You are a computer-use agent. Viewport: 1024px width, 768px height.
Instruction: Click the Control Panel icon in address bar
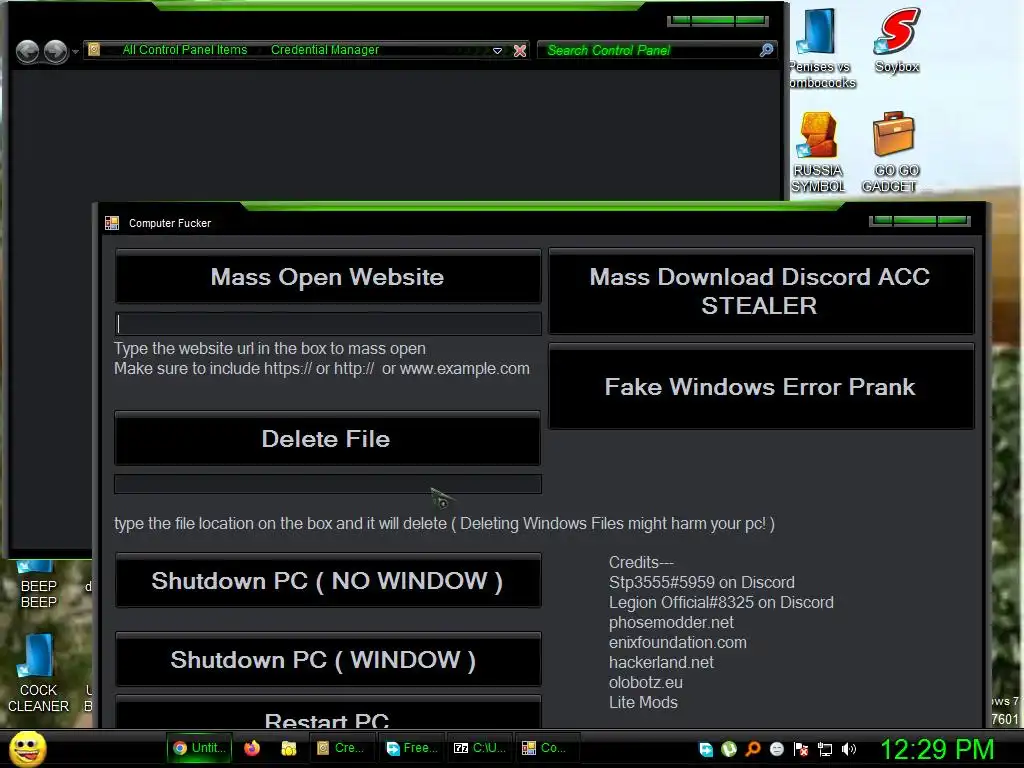pos(94,50)
